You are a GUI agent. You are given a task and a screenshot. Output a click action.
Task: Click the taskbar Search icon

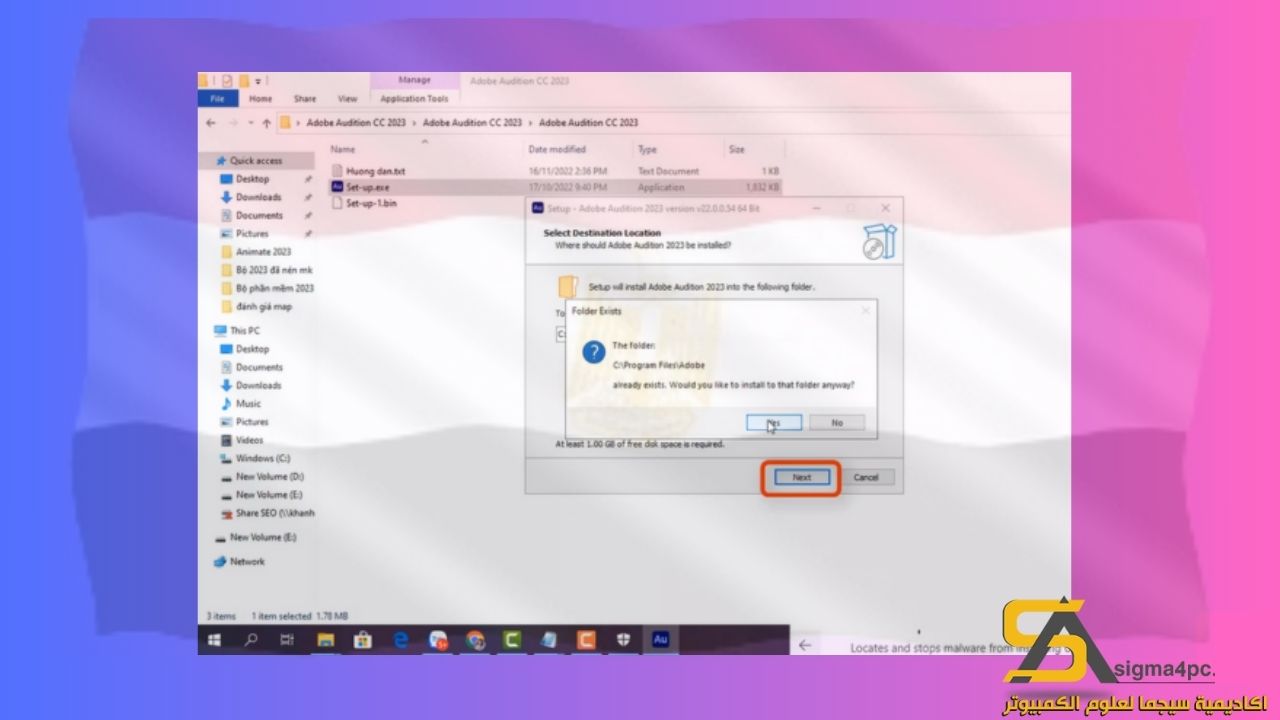(251, 640)
